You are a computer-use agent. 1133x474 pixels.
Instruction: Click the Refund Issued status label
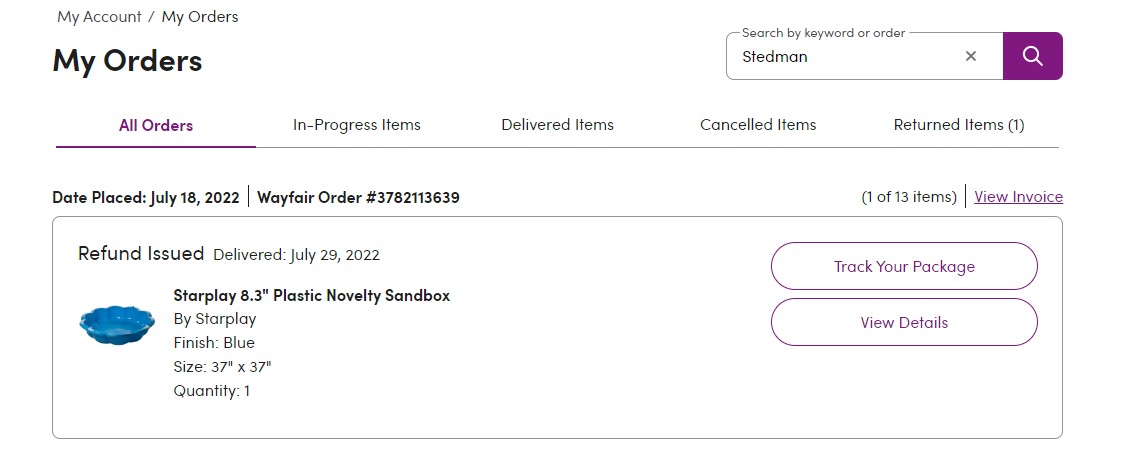point(141,254)
